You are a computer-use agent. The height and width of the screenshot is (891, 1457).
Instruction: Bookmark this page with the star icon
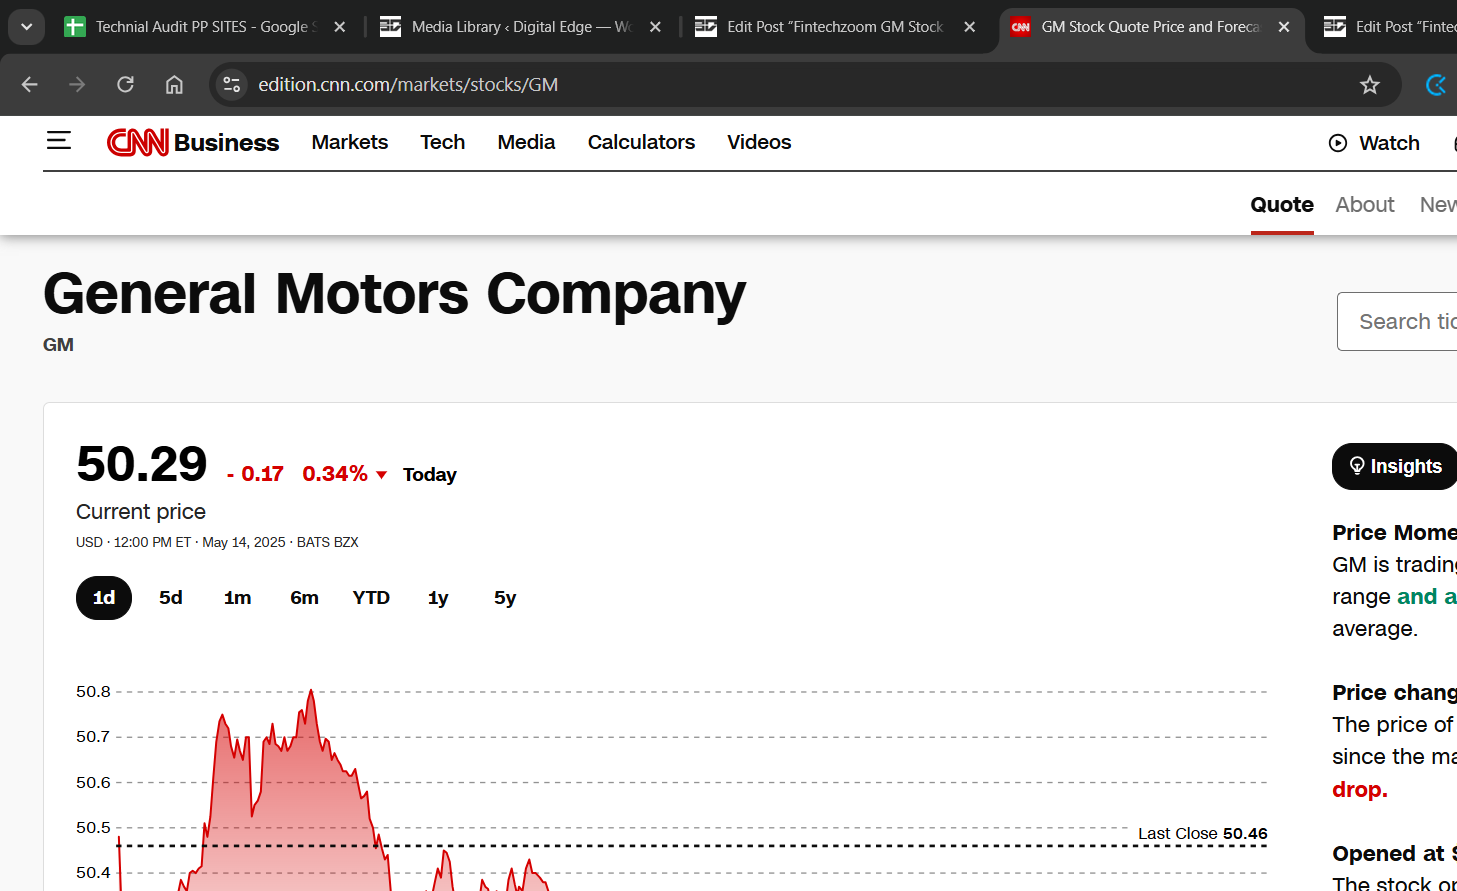pyautogui.click(x=1370, y=85)
